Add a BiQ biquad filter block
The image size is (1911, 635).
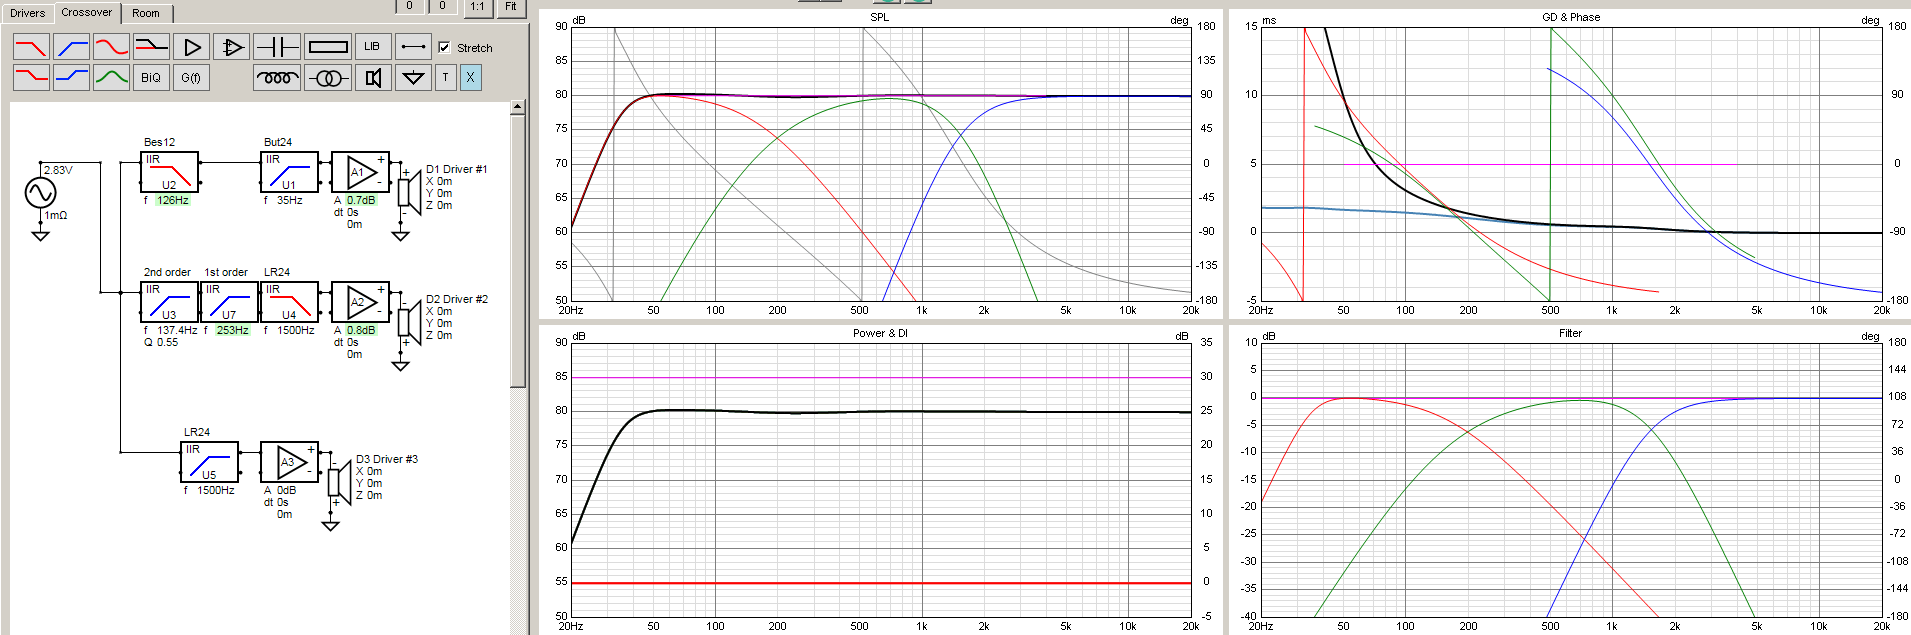click(151, 77)
